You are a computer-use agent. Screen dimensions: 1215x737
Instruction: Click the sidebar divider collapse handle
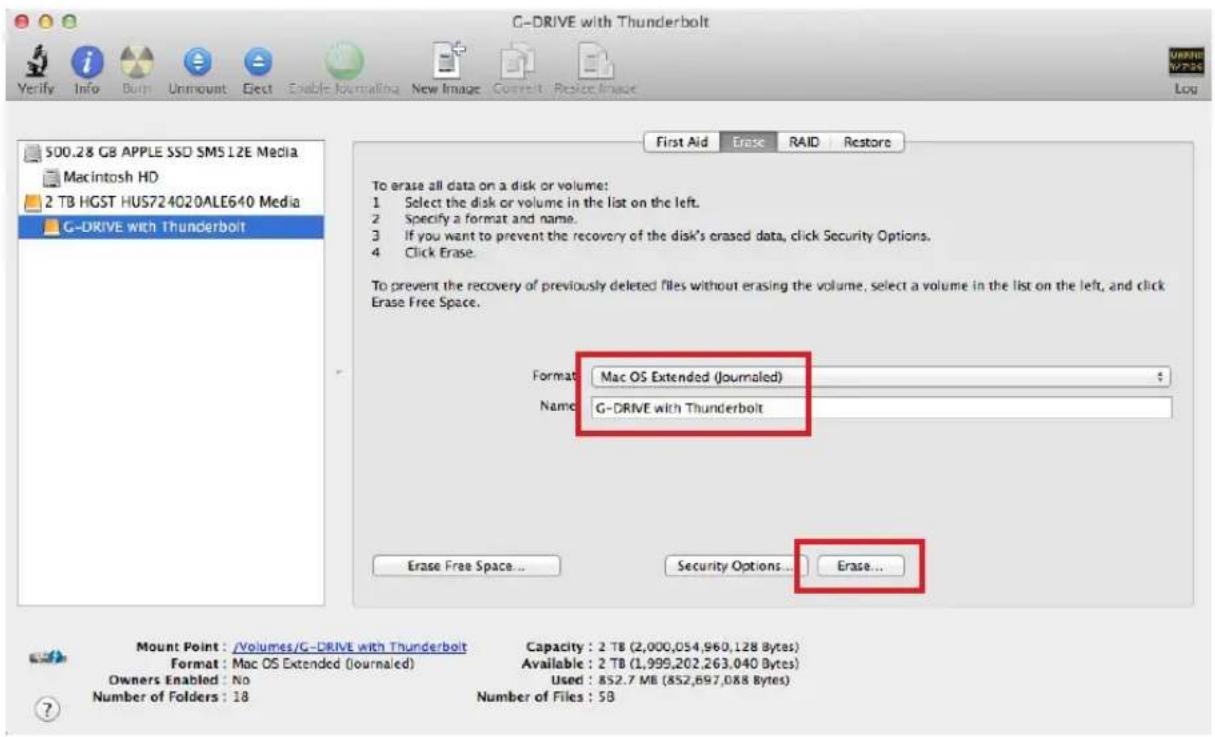coord(339,374)
